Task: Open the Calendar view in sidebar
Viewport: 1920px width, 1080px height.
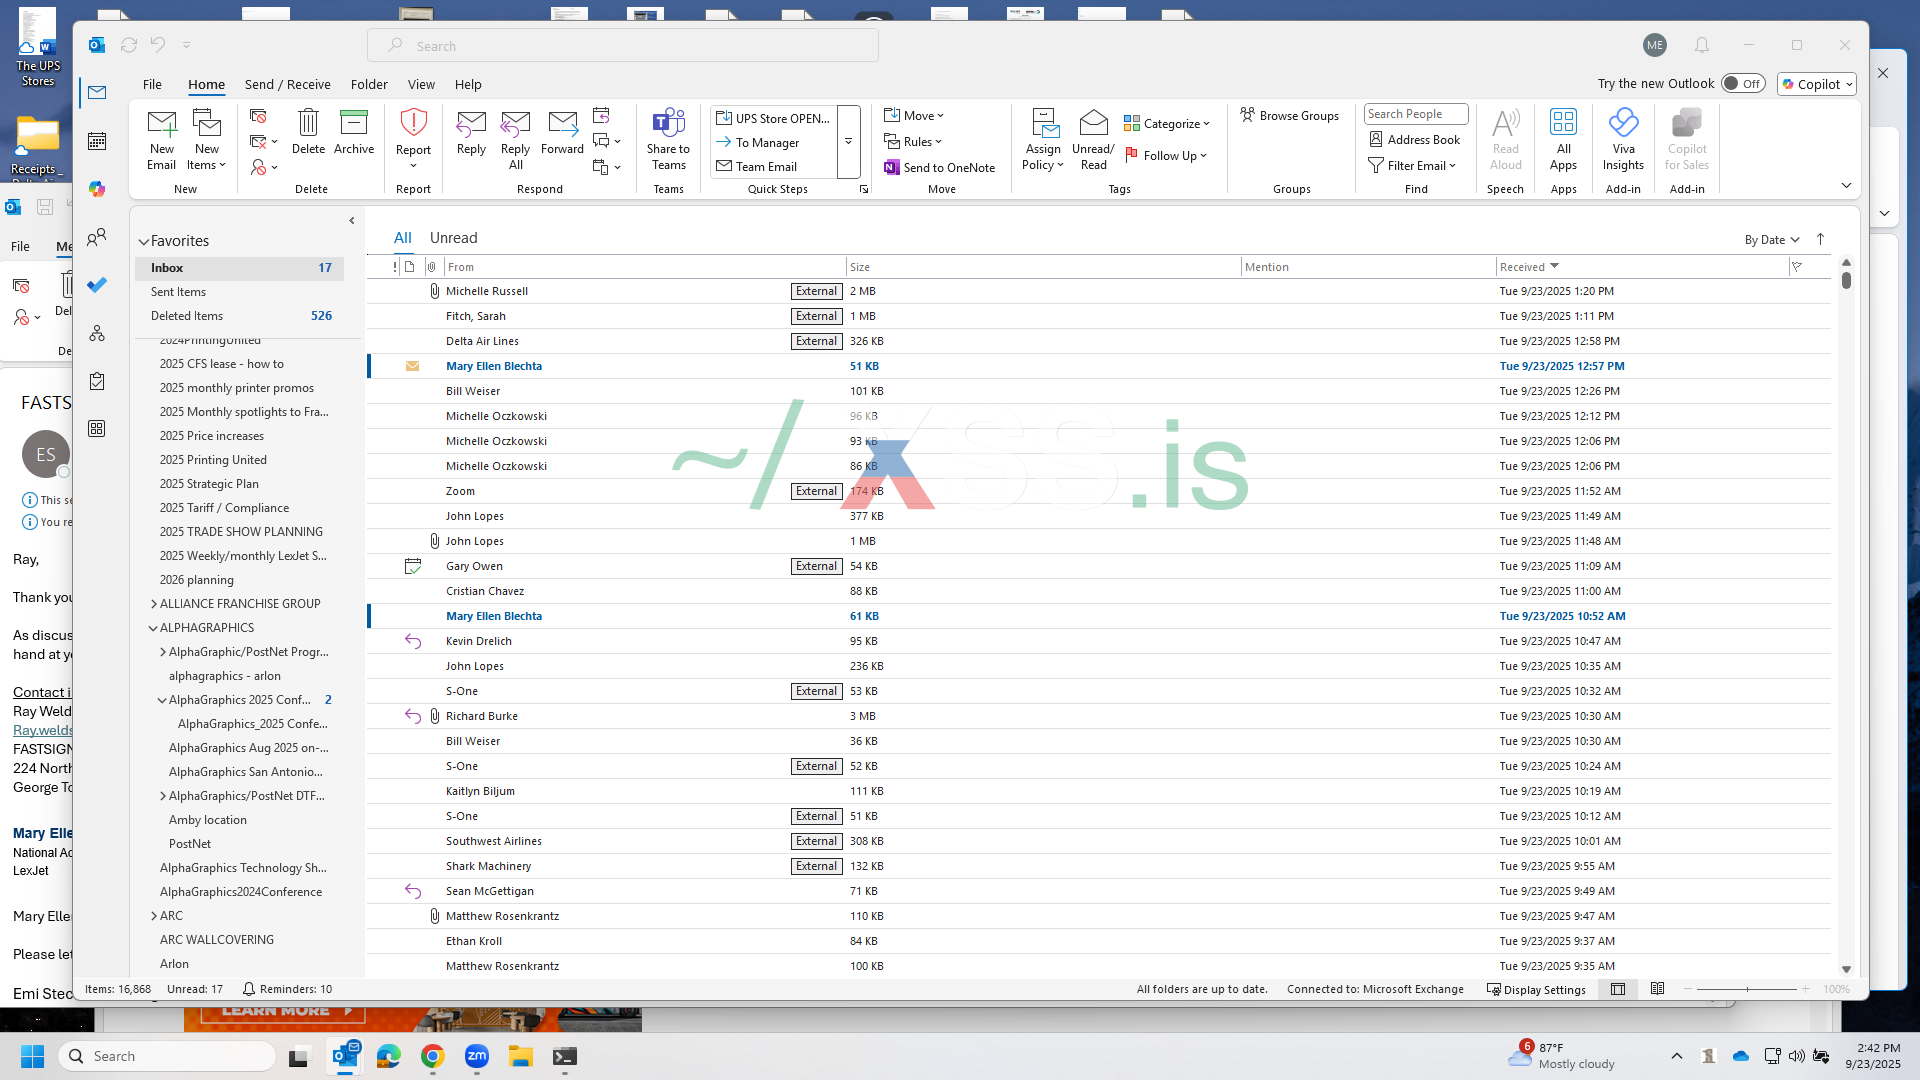Action: click(97, 141)
